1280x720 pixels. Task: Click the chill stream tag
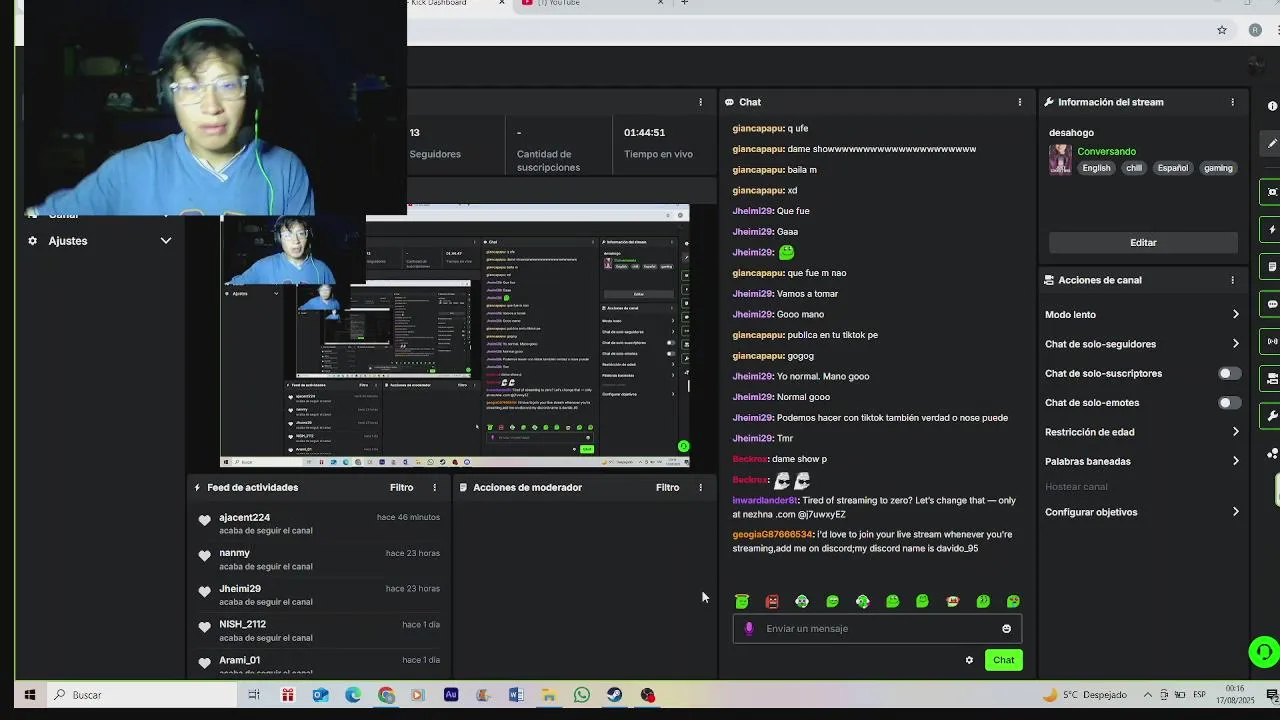point(1134,168)
